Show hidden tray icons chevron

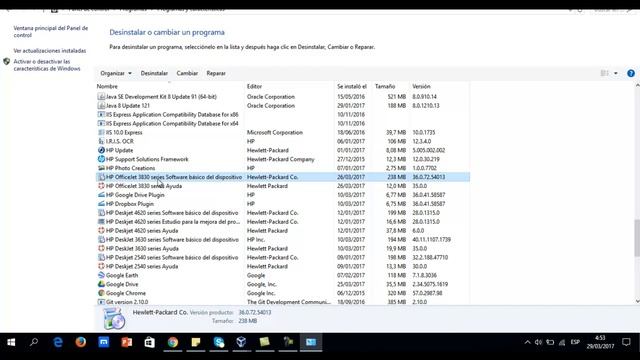(x=527, y=342)
